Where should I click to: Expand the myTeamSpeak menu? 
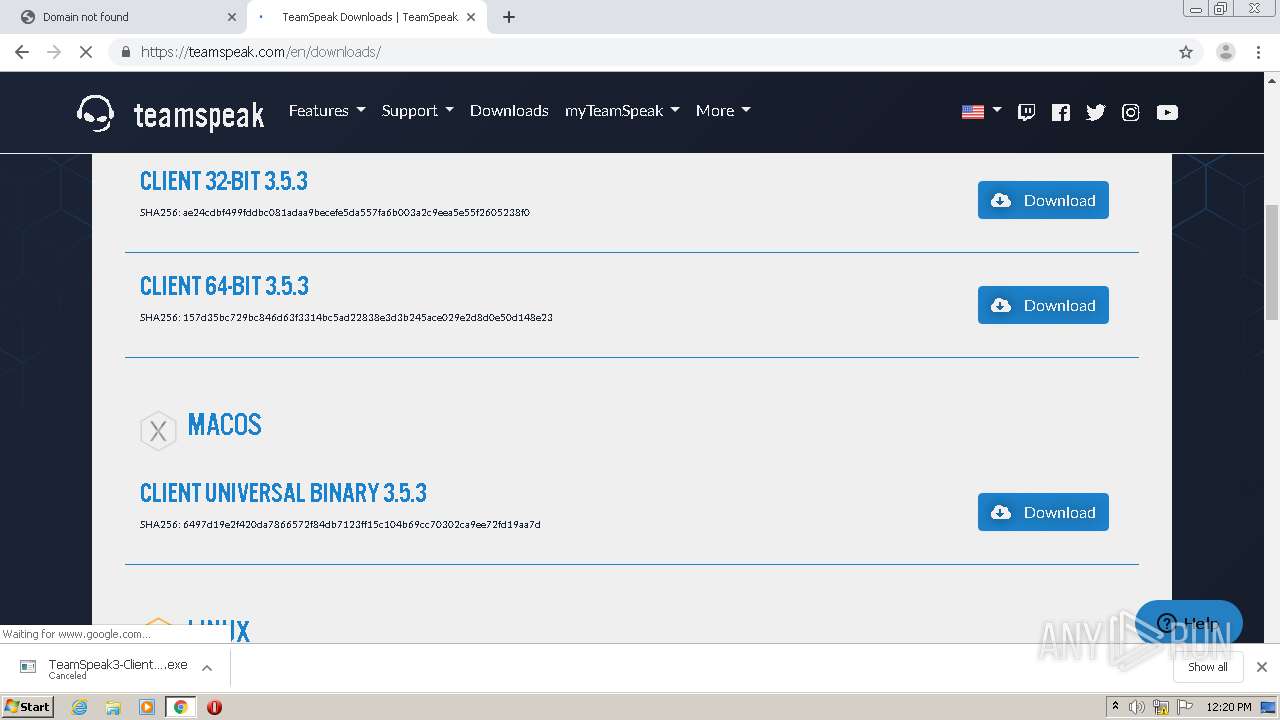(x=622, y=111)
